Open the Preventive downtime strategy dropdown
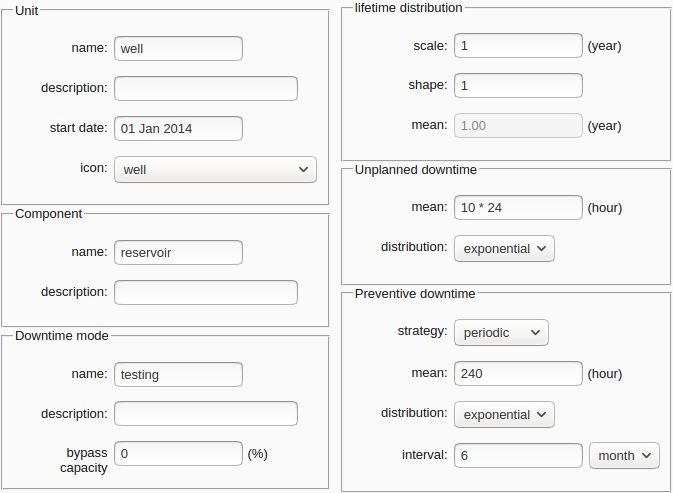This screenshot has height=493, width=673. 501,332
